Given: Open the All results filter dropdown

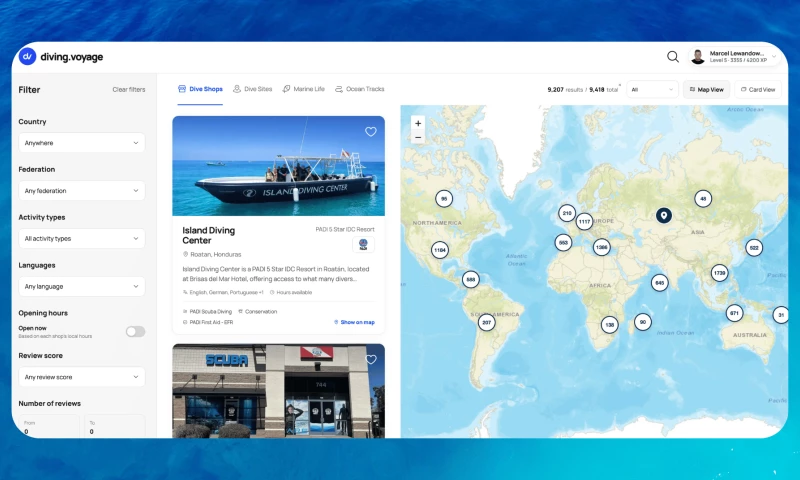Looking at the screenshot, I should [x=653, y=89].
